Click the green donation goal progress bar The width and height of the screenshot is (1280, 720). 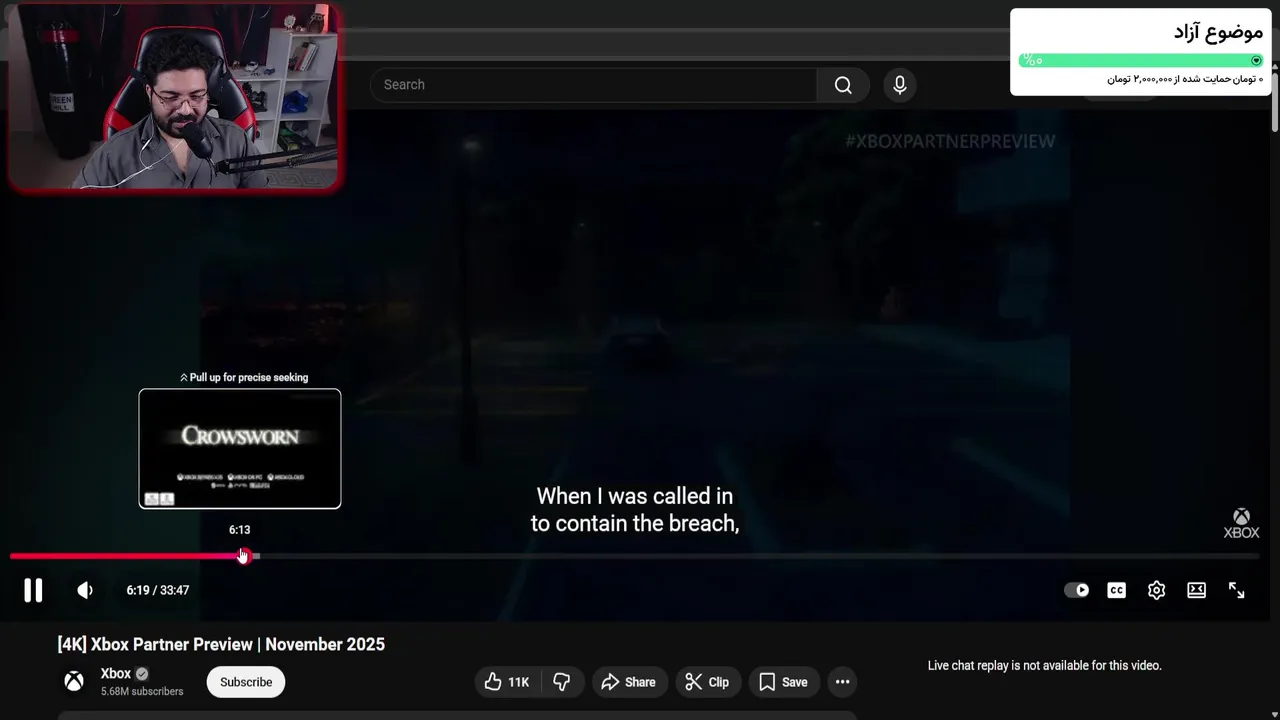click(1141, 60)
